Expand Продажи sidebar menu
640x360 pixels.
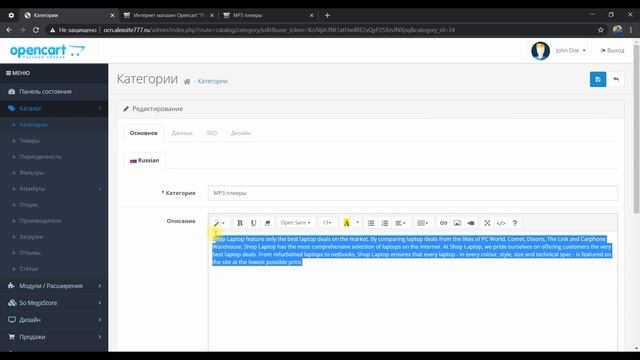(54, 337)
